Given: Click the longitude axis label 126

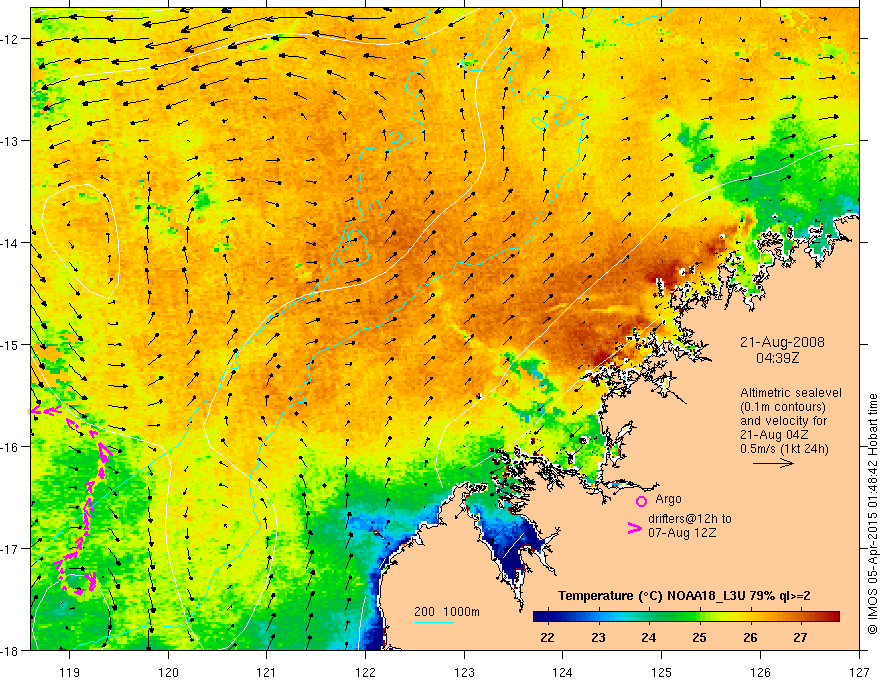Looking at the screenshot, I should (760, 672).
